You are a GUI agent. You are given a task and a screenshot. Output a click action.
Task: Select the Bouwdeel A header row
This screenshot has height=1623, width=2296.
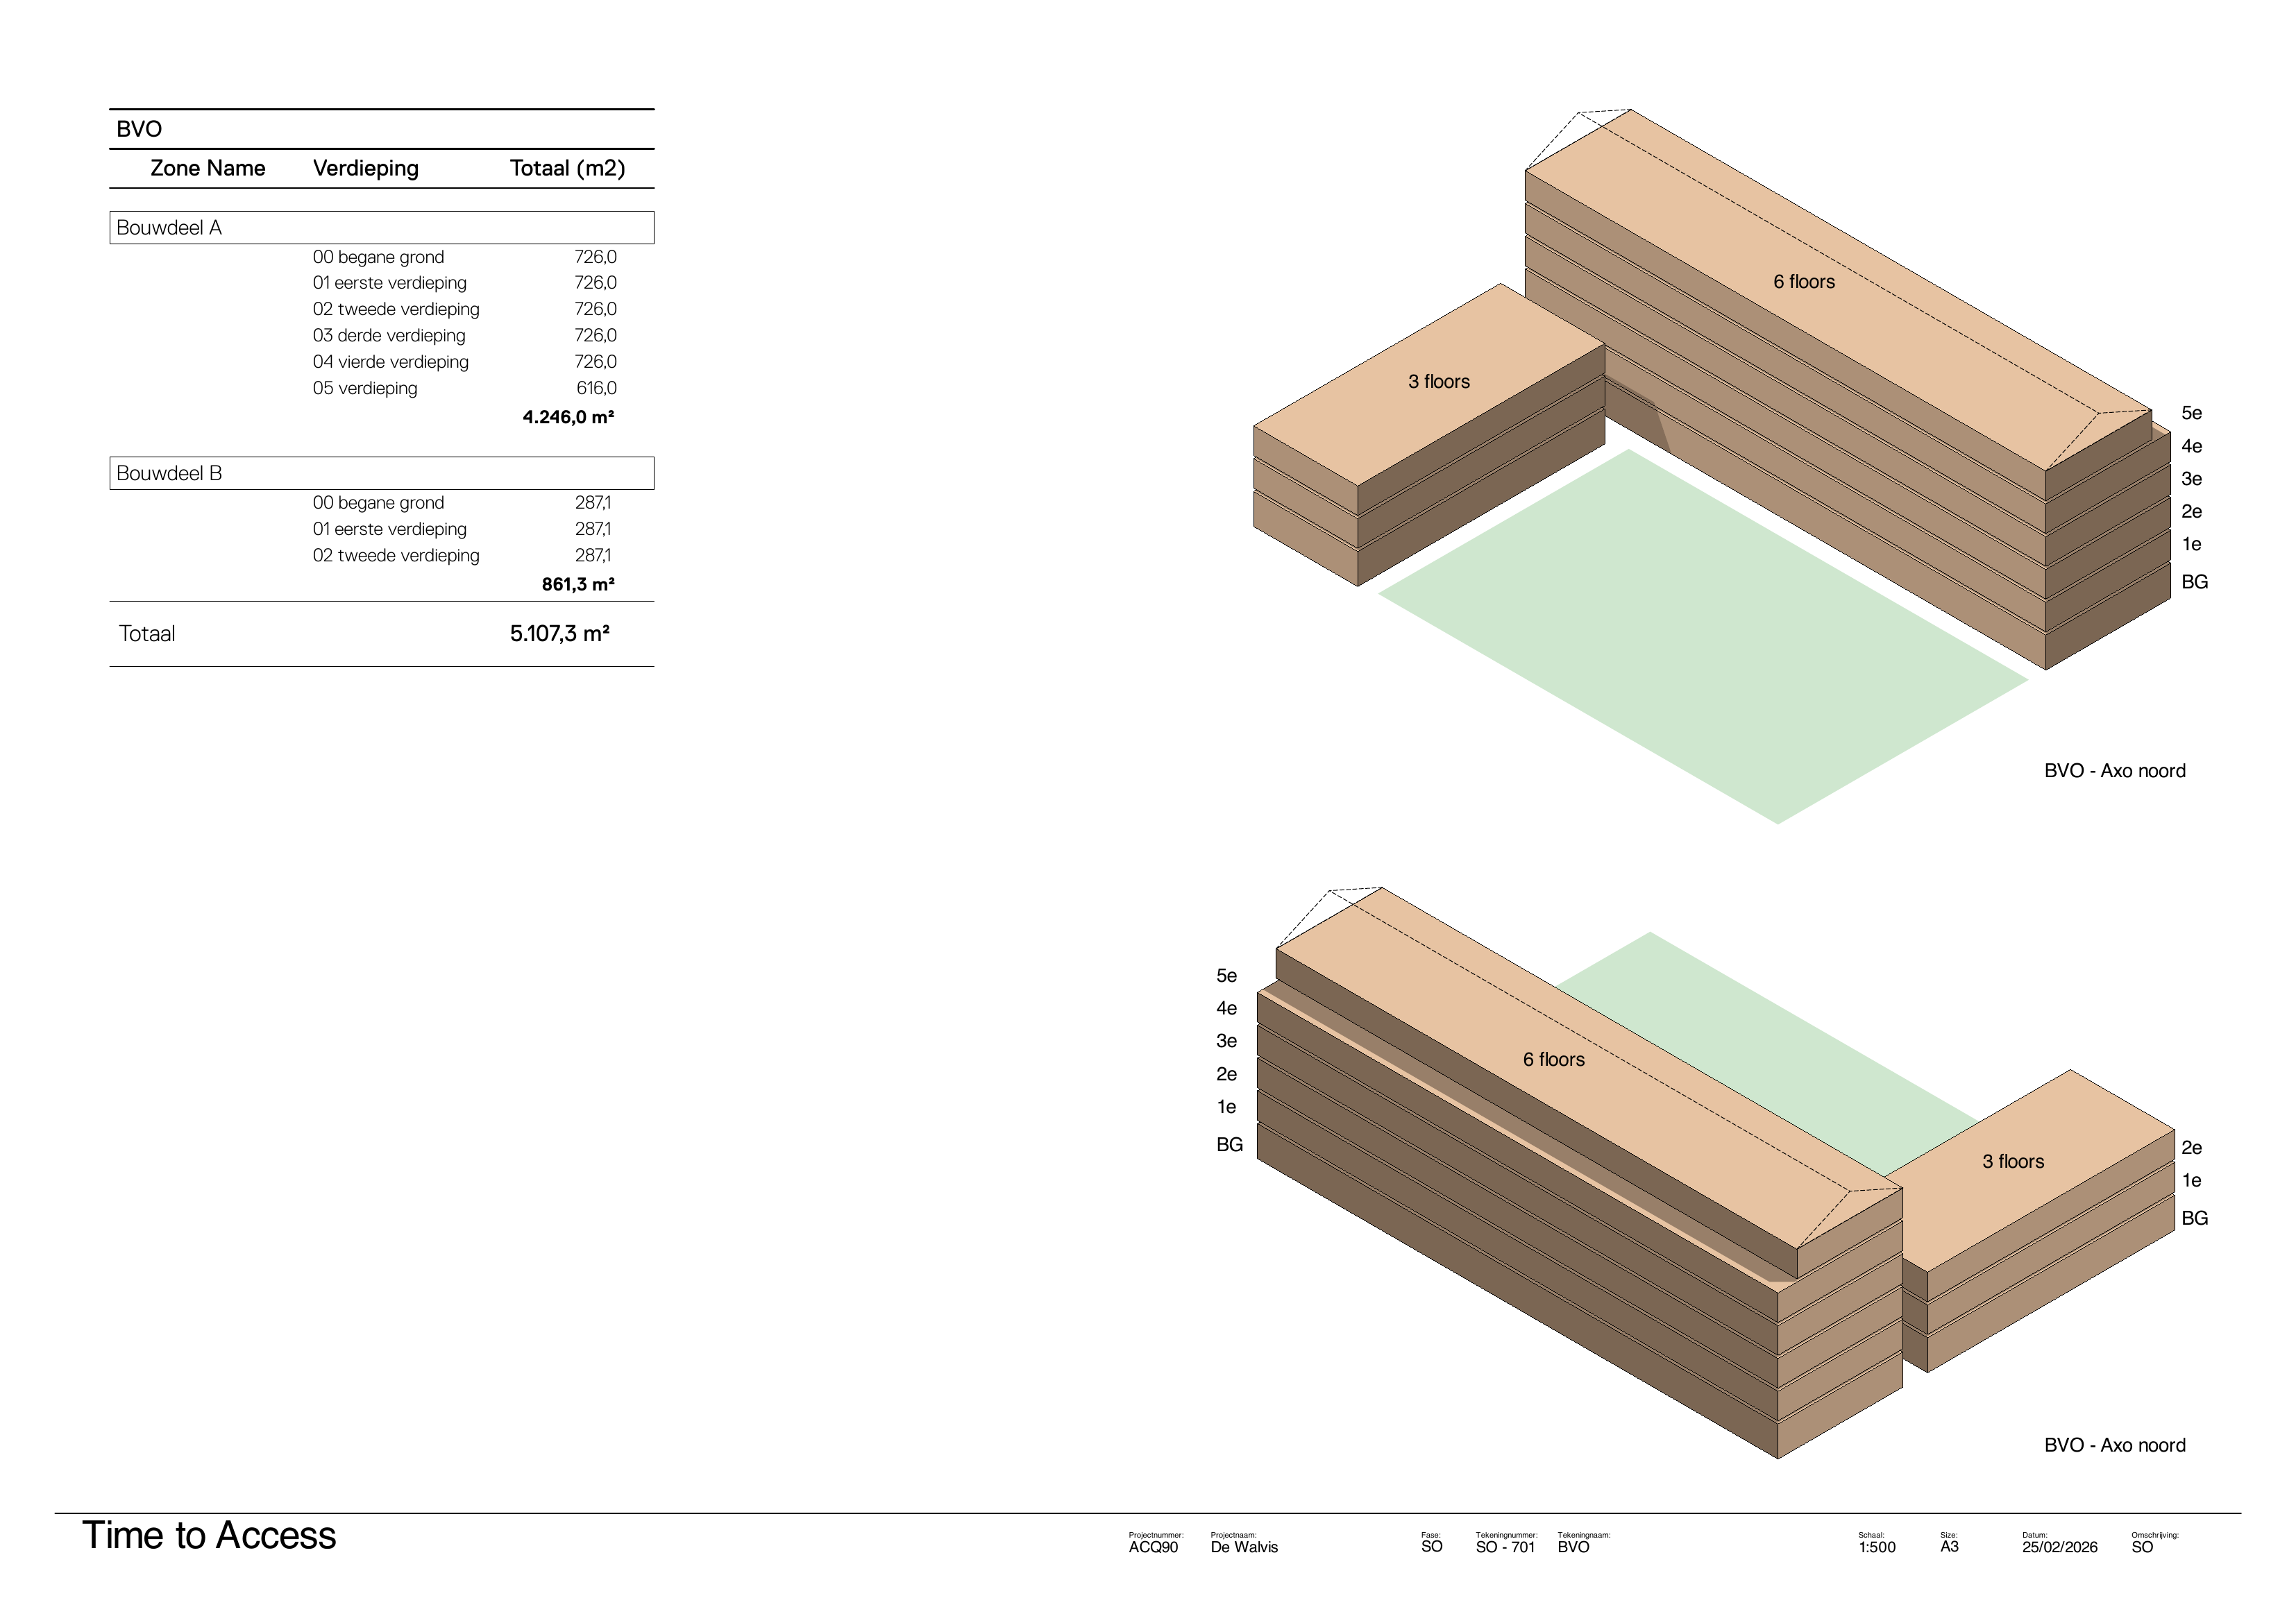click(381, 227)
